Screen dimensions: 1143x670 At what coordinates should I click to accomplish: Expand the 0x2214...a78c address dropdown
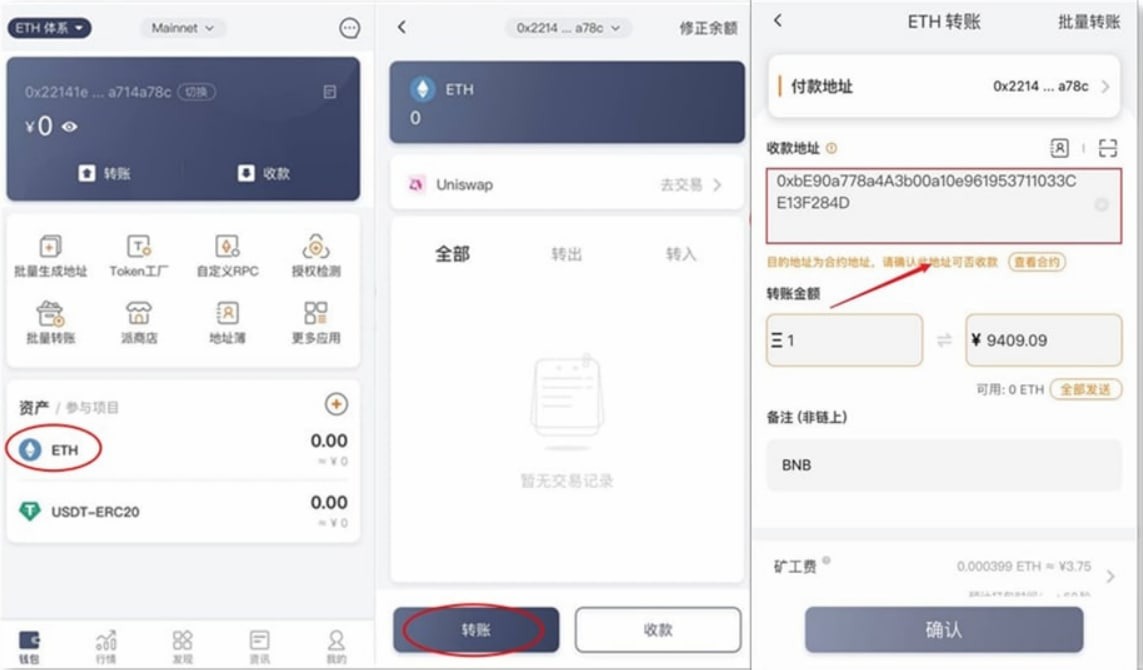568,28
